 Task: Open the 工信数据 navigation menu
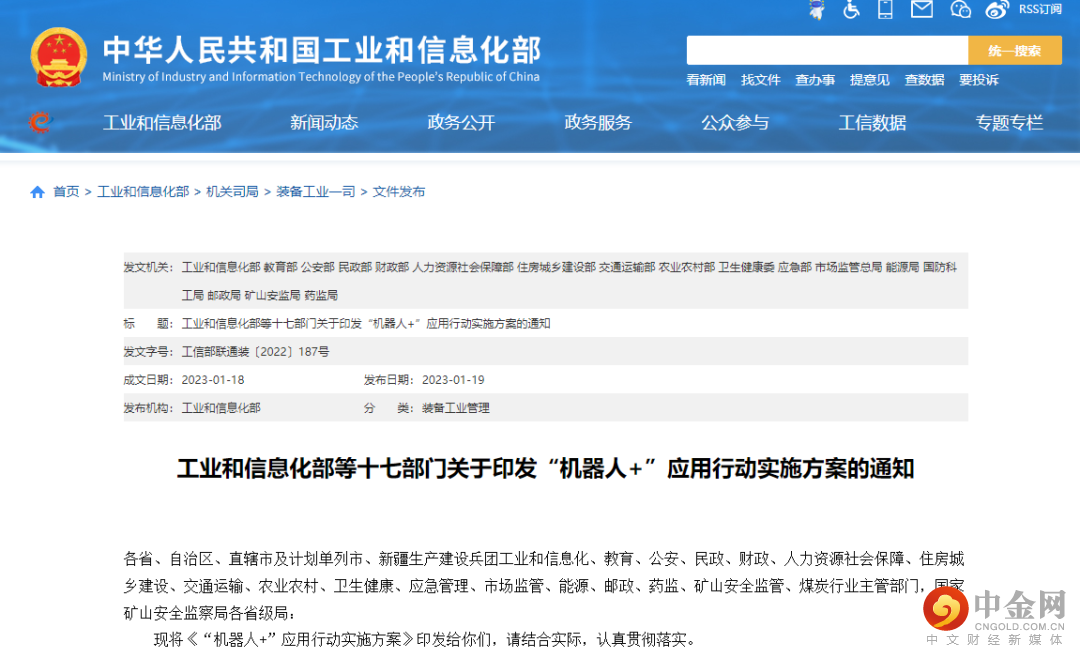coord(872,123)
